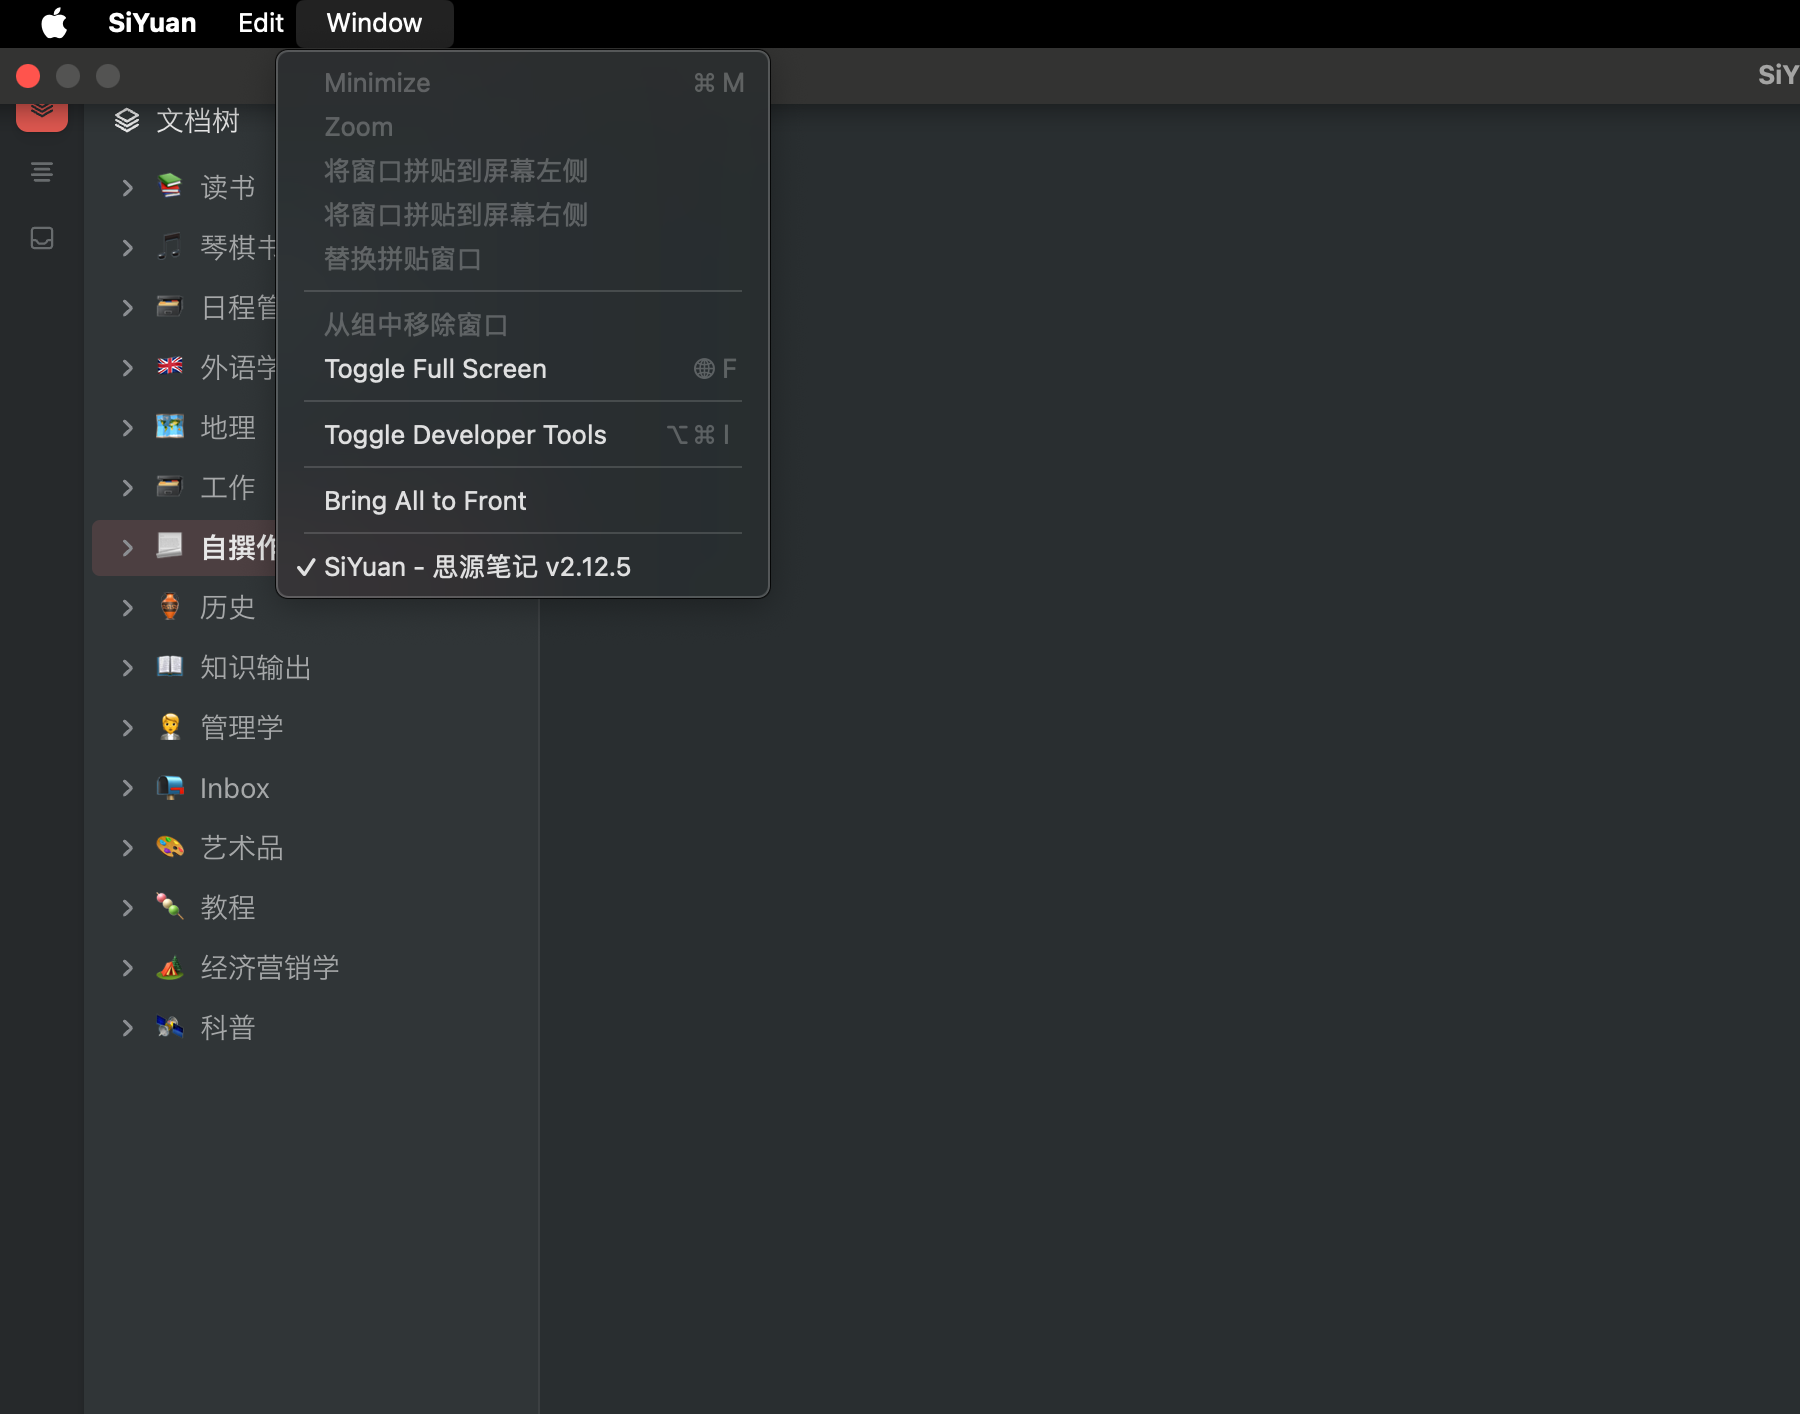Image resolution: width=1800 pixels, height=1414 pixels.
Task: Expand the 自撰作 notebook chevron
Action: pyautogui.click(x=127, y=548)
